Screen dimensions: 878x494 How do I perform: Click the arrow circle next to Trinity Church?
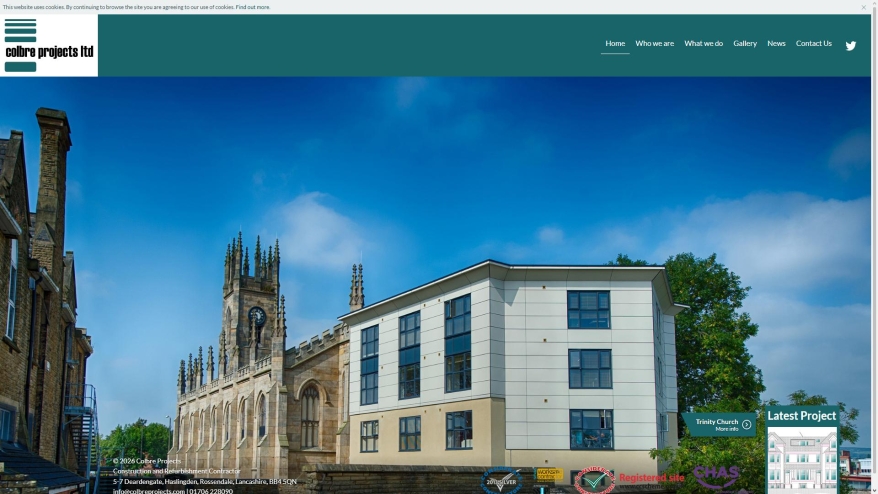[x=746, y=425]
